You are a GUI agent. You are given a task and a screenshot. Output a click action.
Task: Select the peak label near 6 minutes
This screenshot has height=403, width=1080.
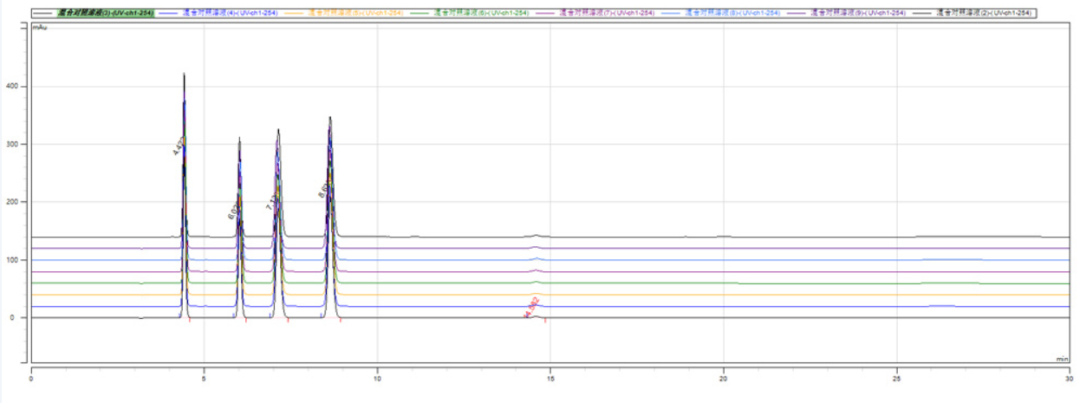232,209
